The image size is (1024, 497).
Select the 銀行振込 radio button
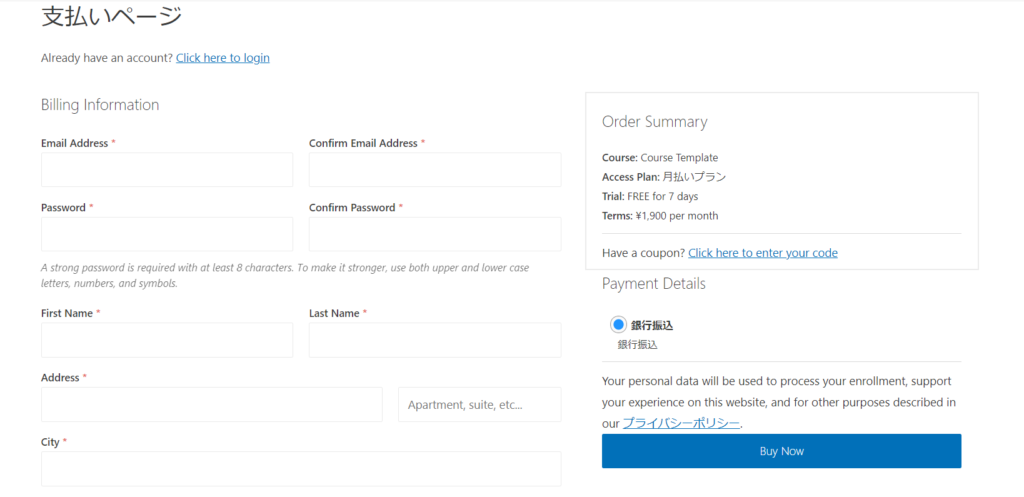[618, 325]
